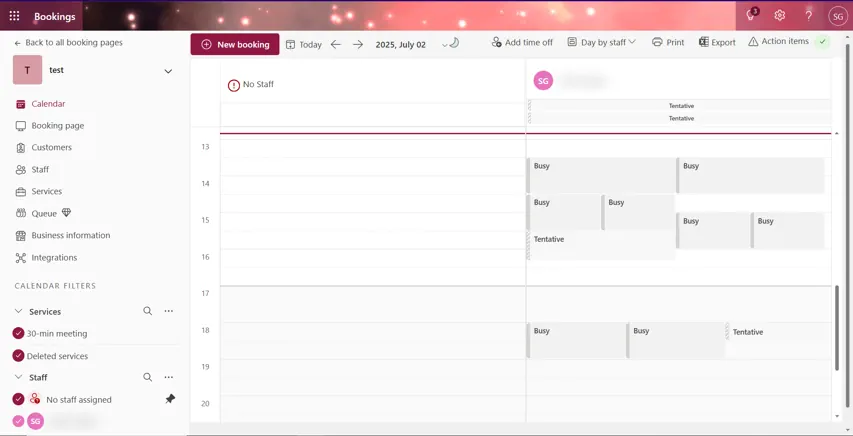Click the Queue premium diamond icon
Viewport: 853px width, 436px height.
point(66,213)
